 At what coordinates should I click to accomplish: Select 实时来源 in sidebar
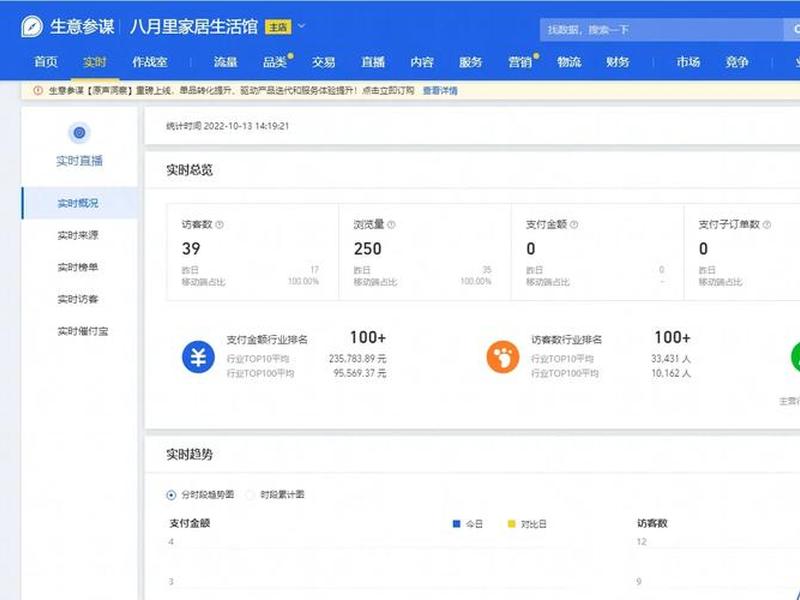point(78,235)
